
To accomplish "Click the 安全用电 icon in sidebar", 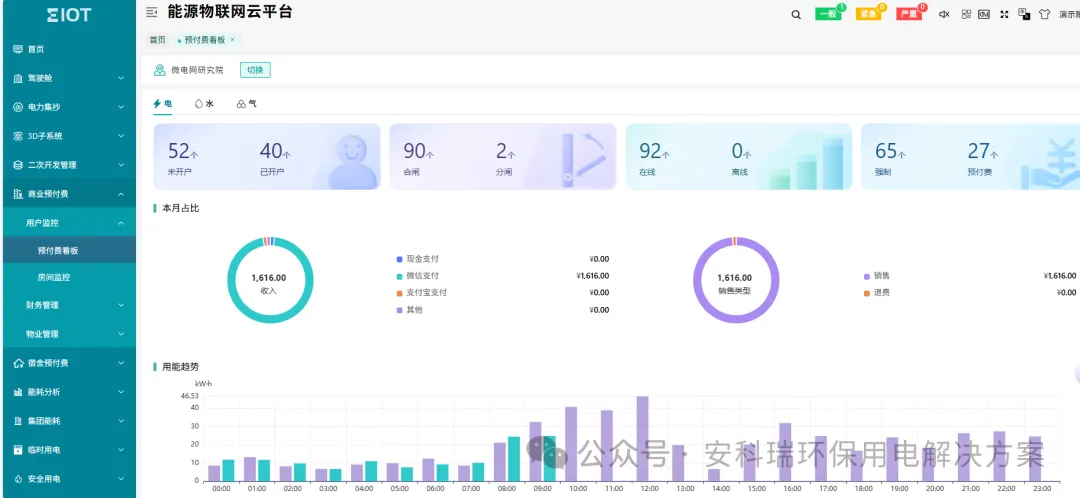I will 18,479.
